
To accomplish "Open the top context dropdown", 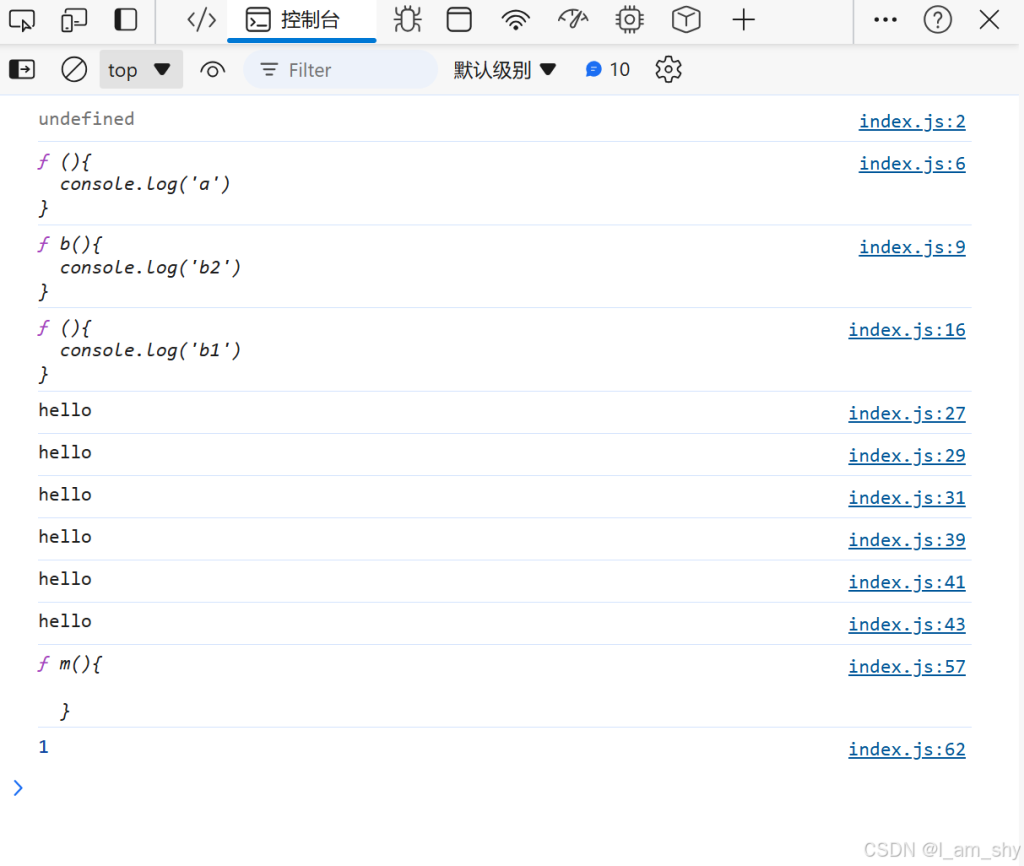I will 140,70.
